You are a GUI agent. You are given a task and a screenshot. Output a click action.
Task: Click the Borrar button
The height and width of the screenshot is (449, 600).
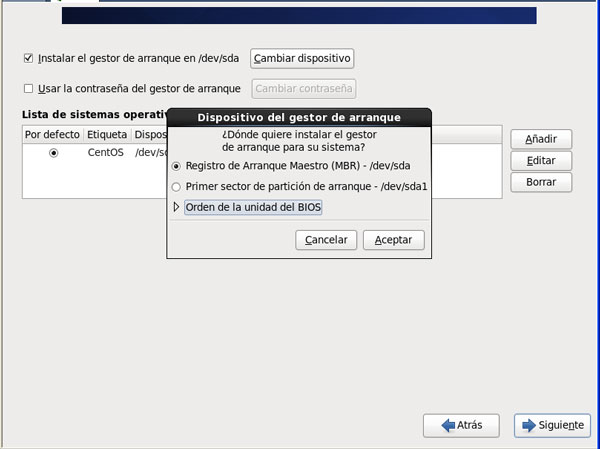pyautogui.click(x=541, y=182)
